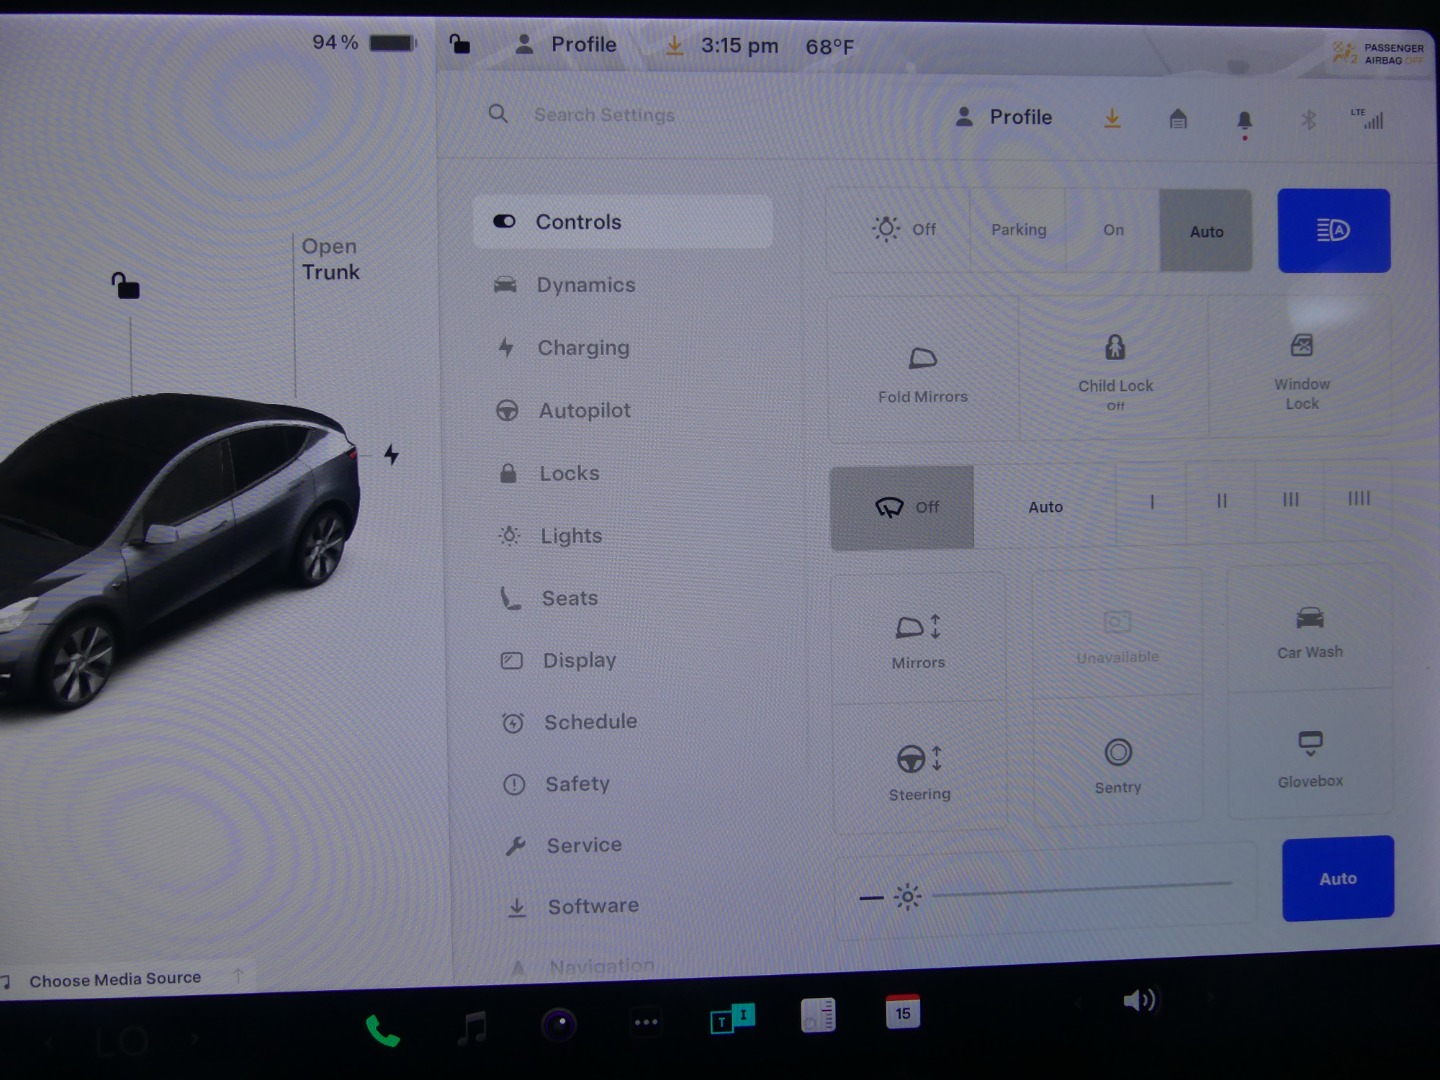The height and width of the screenshot is (1080, 1440).
Task: Open the three-dots app launcher
Action: pos(646,1022)
